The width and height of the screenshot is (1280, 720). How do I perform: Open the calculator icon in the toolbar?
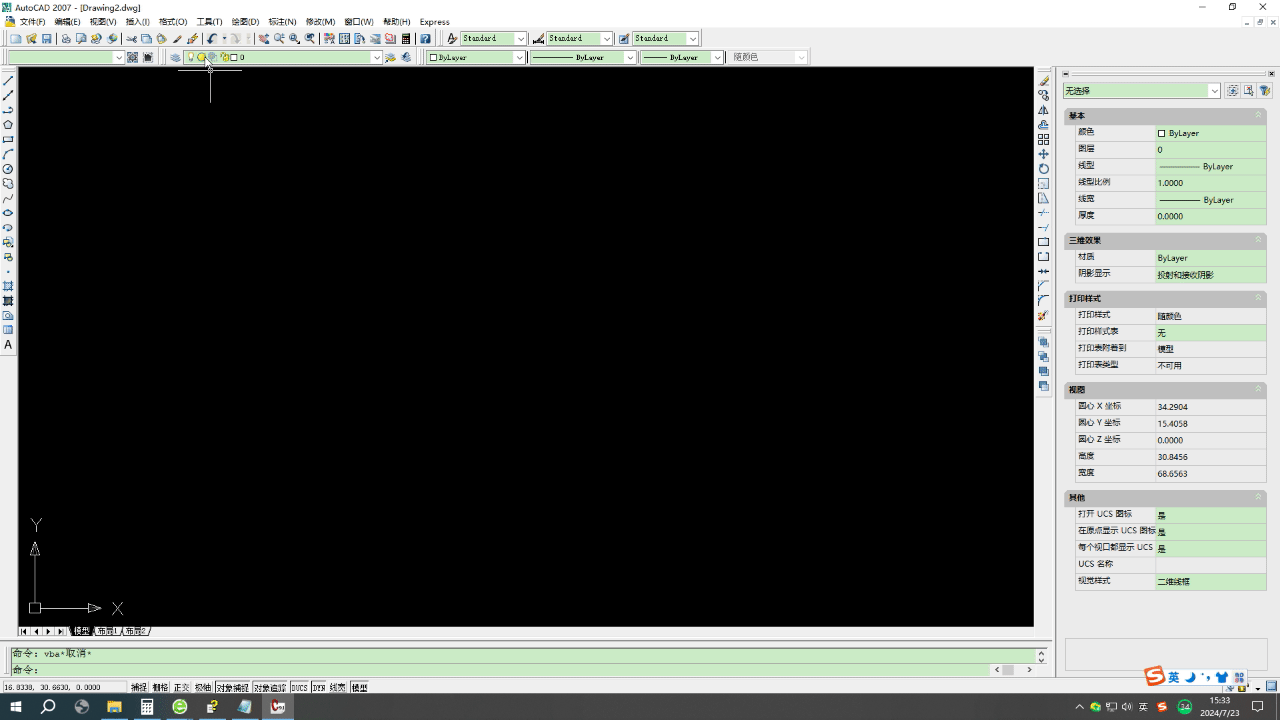tap(406, 39)
